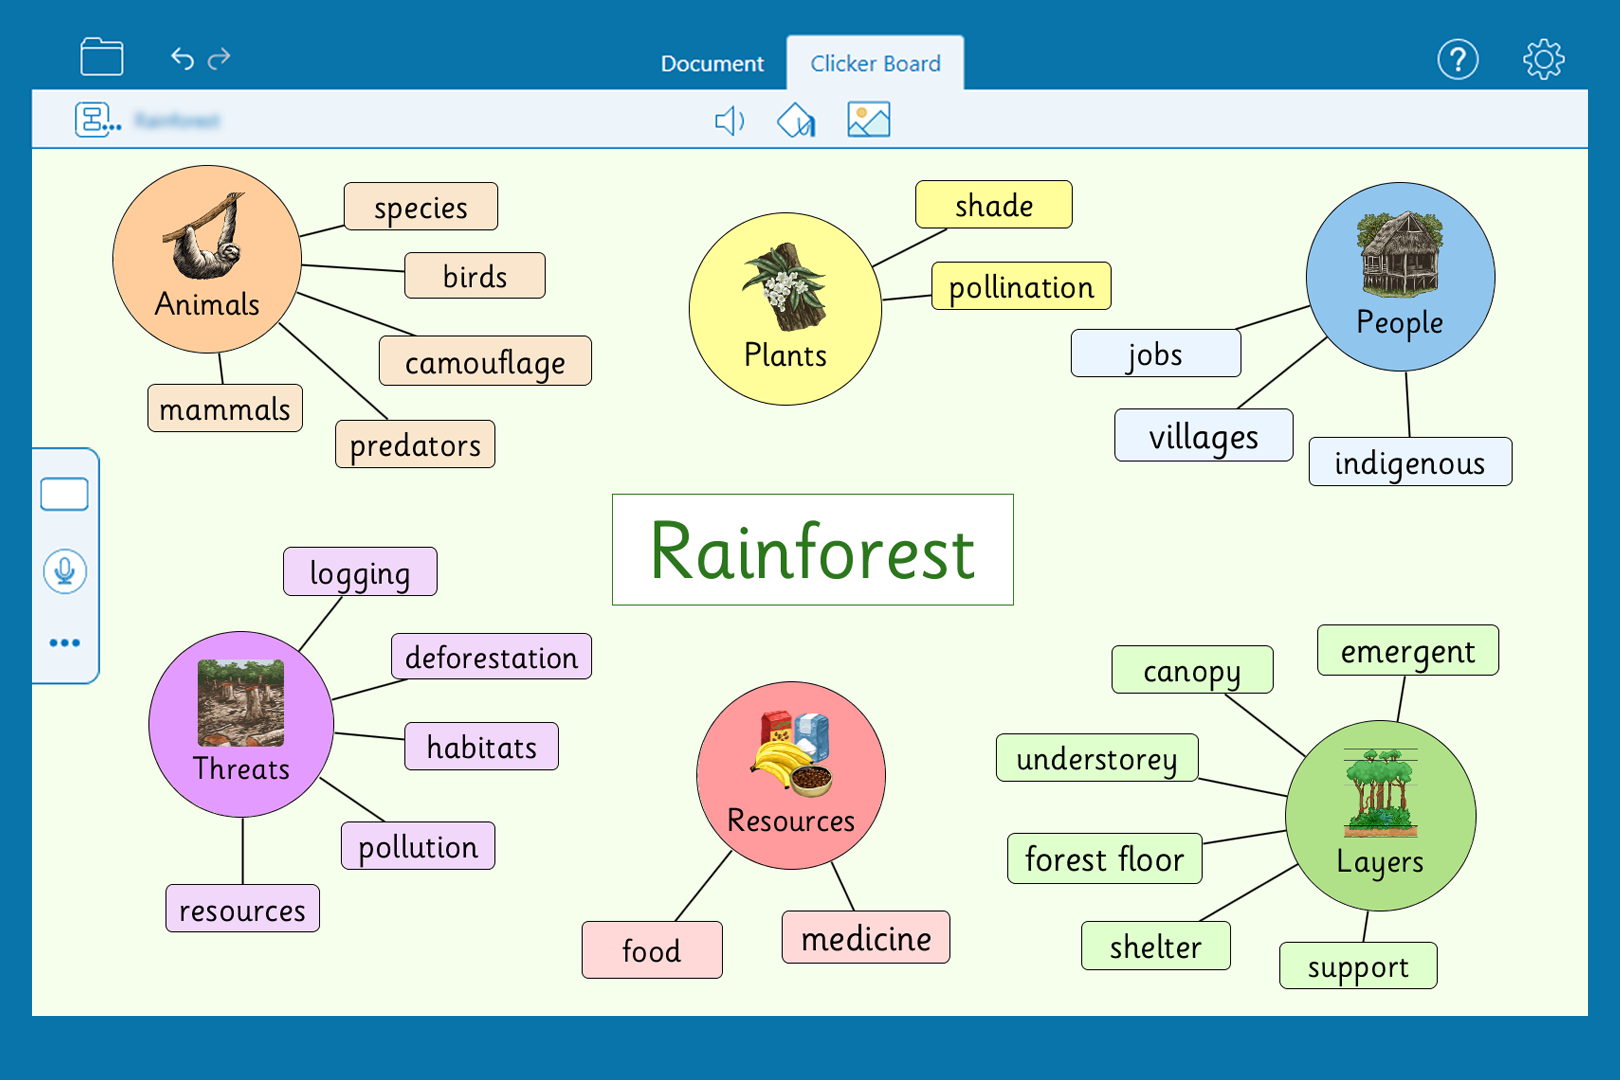Switch to the Document tab
The width and height of the screenshot is (1620, 1080).
point(712,64)
